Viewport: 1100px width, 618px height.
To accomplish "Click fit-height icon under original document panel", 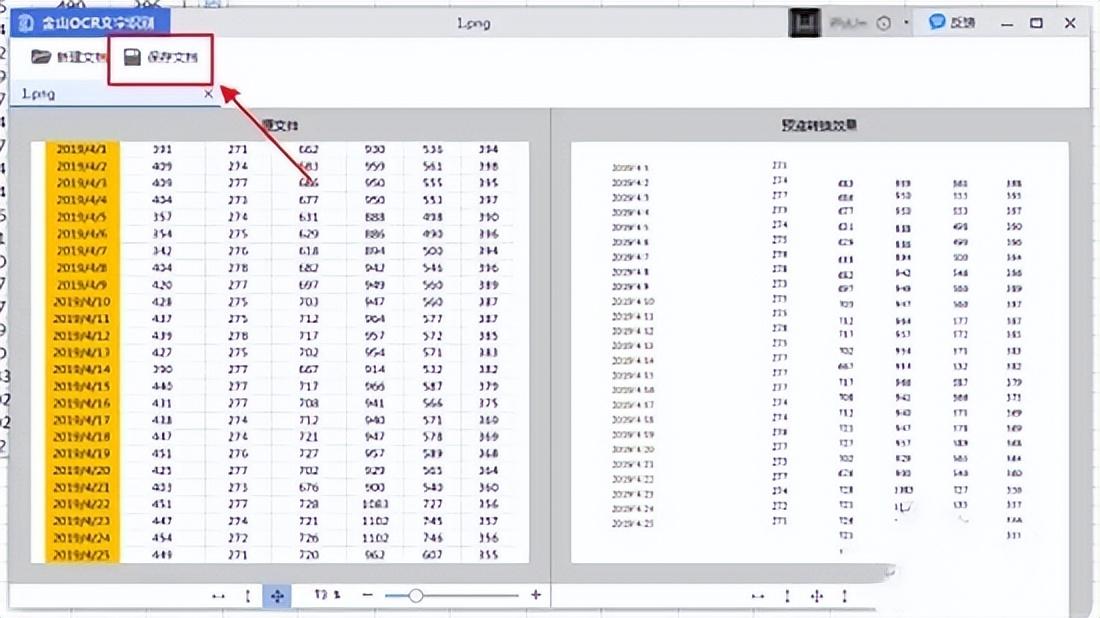I will click(248, 596).
